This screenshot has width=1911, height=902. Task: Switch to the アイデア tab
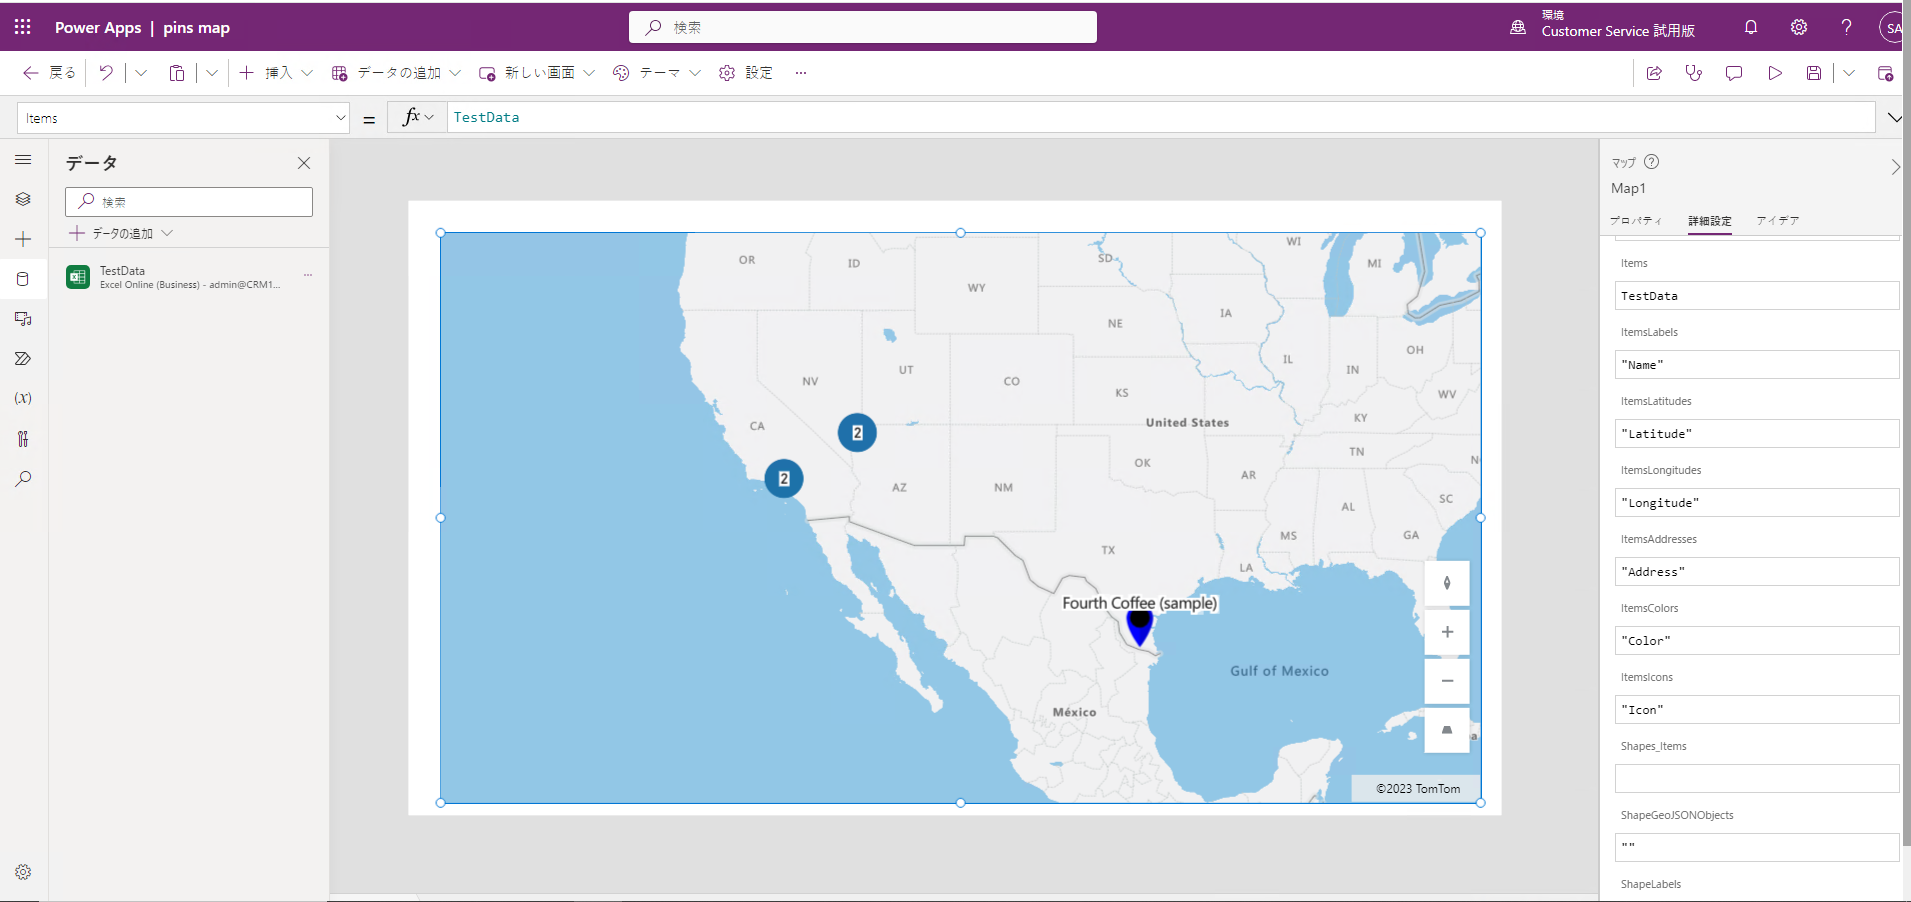[x=1778, y=221]
